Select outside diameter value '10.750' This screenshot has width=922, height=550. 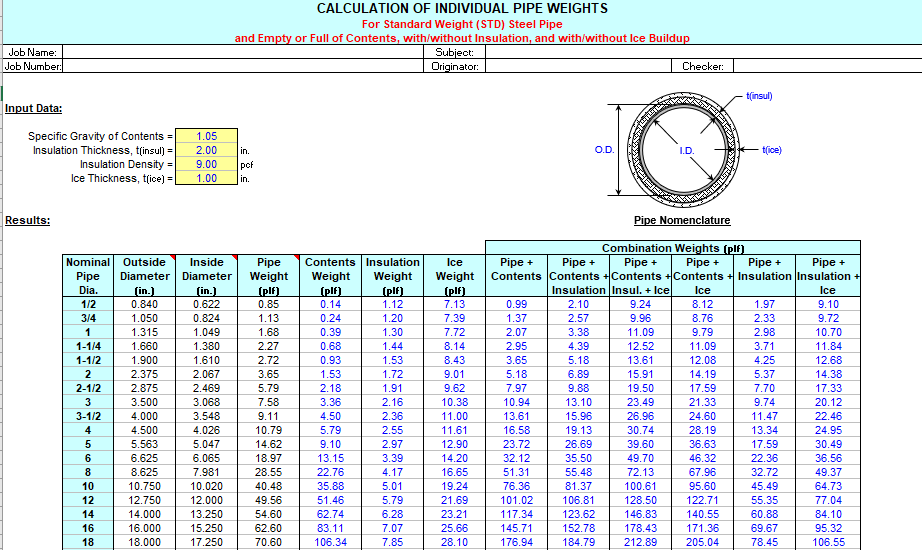pos(145,486)
